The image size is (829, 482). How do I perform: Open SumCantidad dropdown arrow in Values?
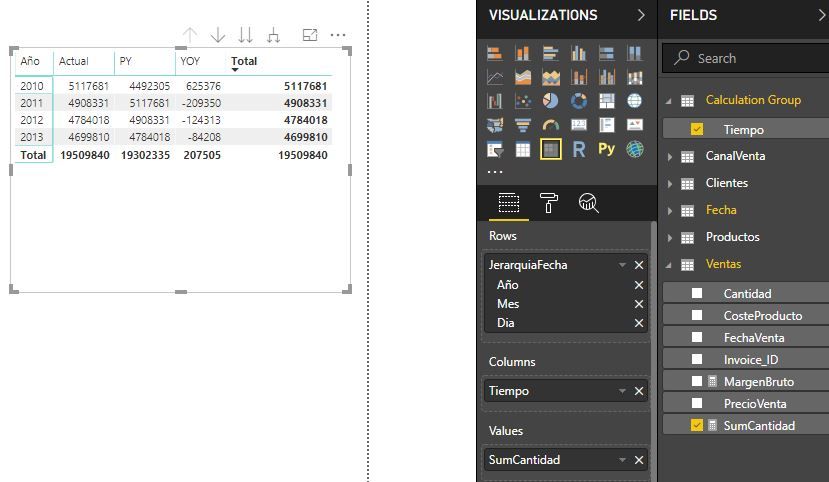tap(622, 460)
